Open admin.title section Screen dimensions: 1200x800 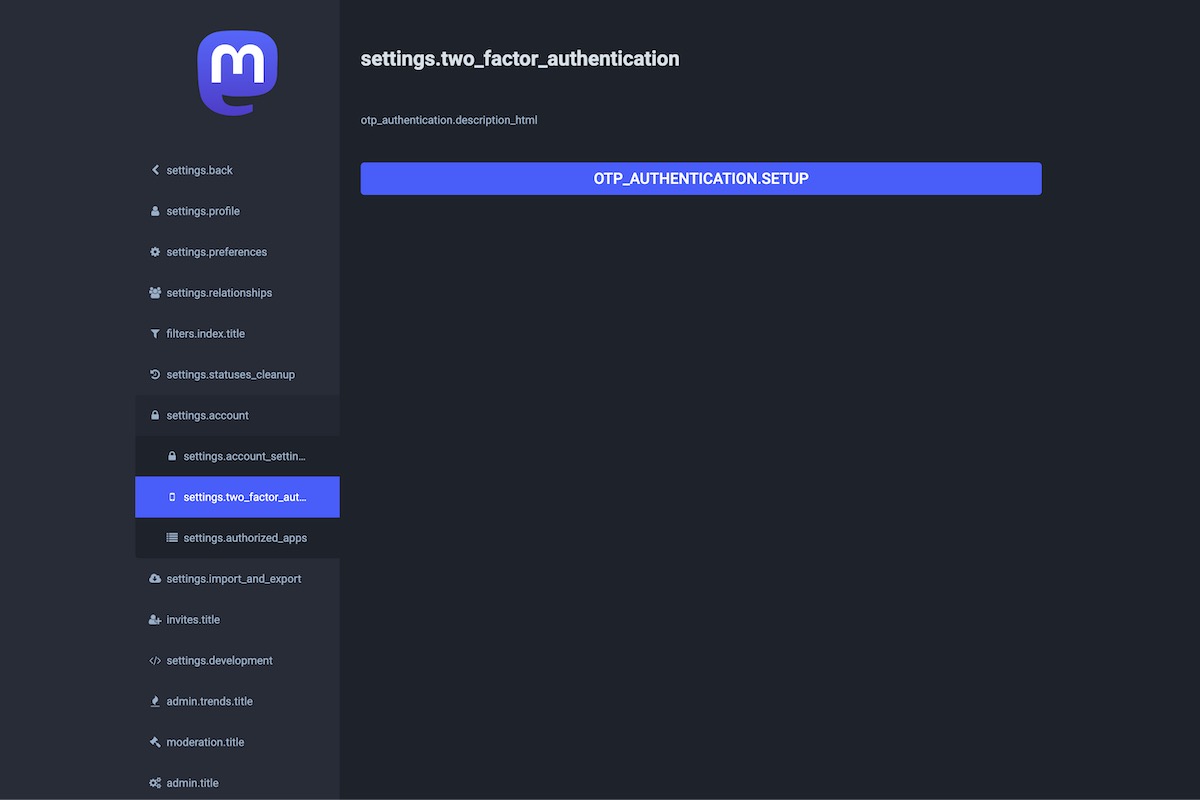coord(192,783)
